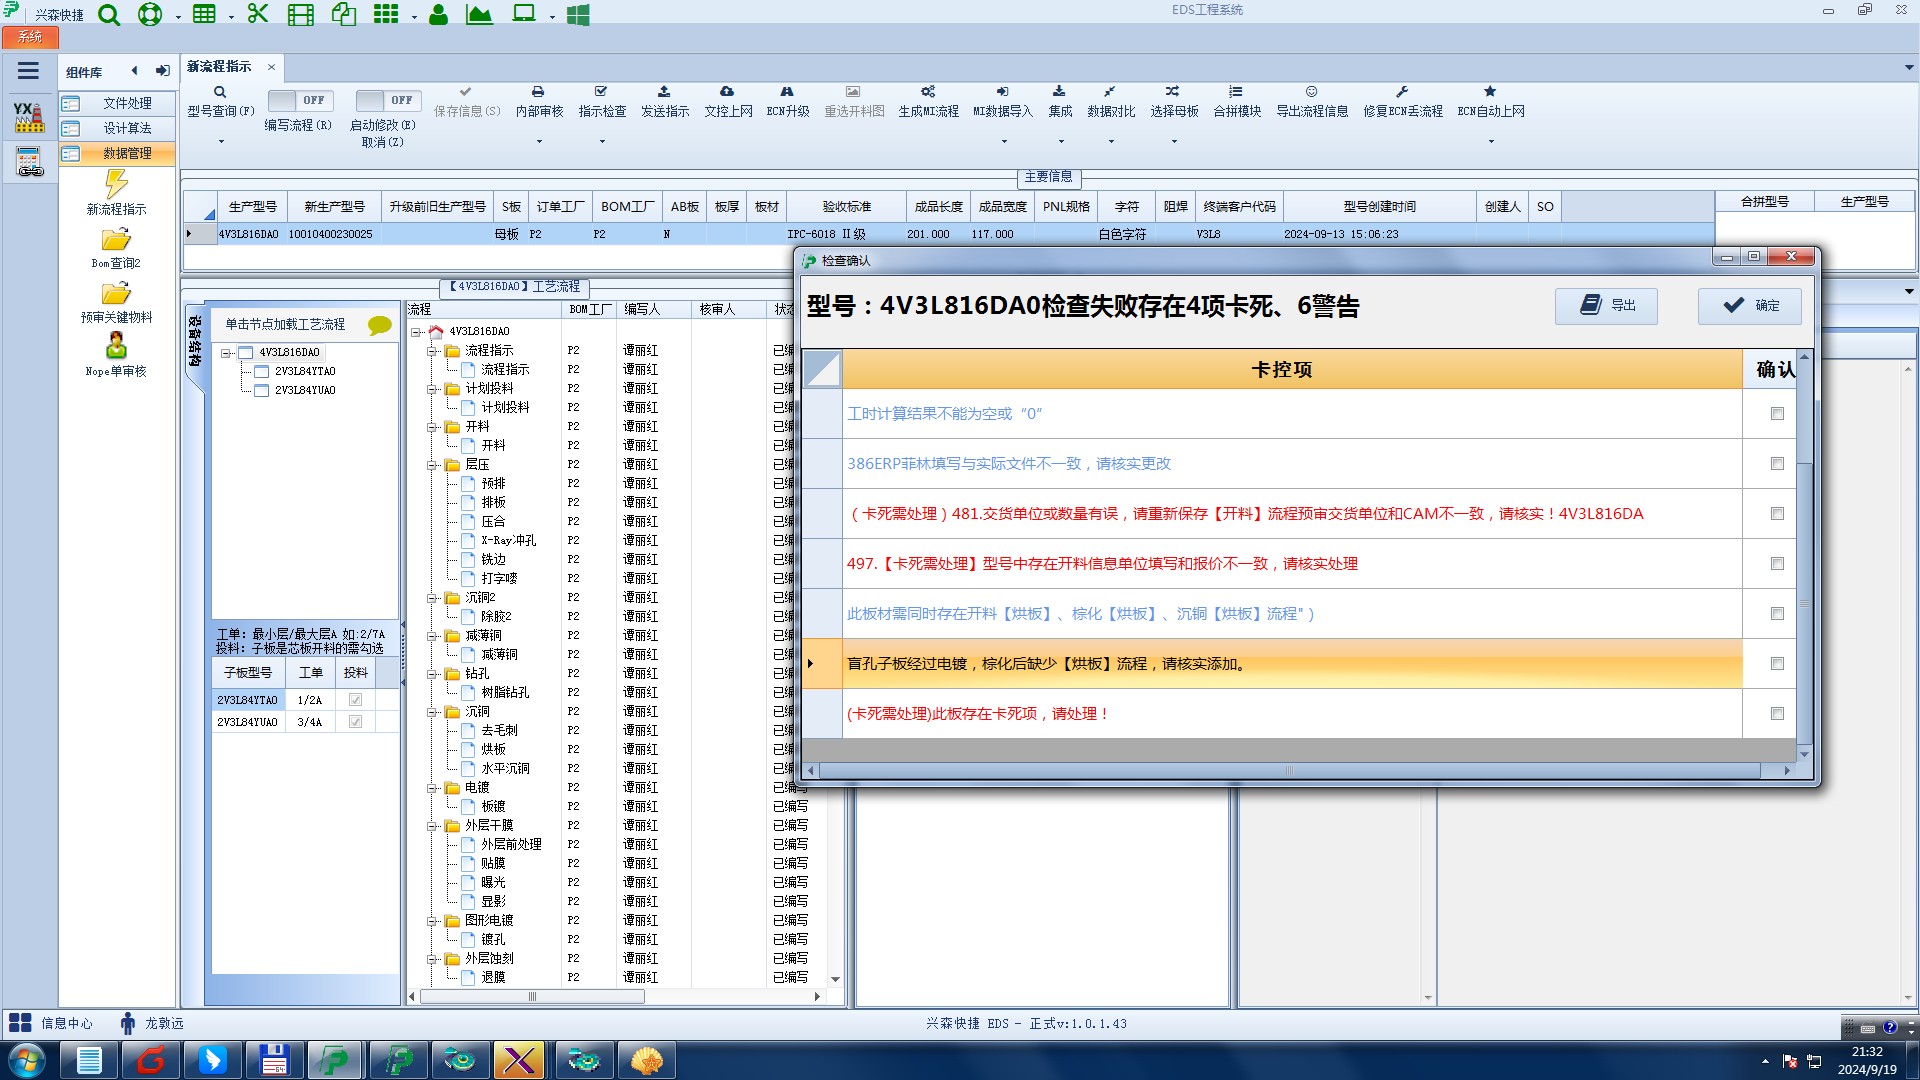Click the 型号查询 search icon
Viewport: 1920px width, 1080px height.
click(220, 92)
